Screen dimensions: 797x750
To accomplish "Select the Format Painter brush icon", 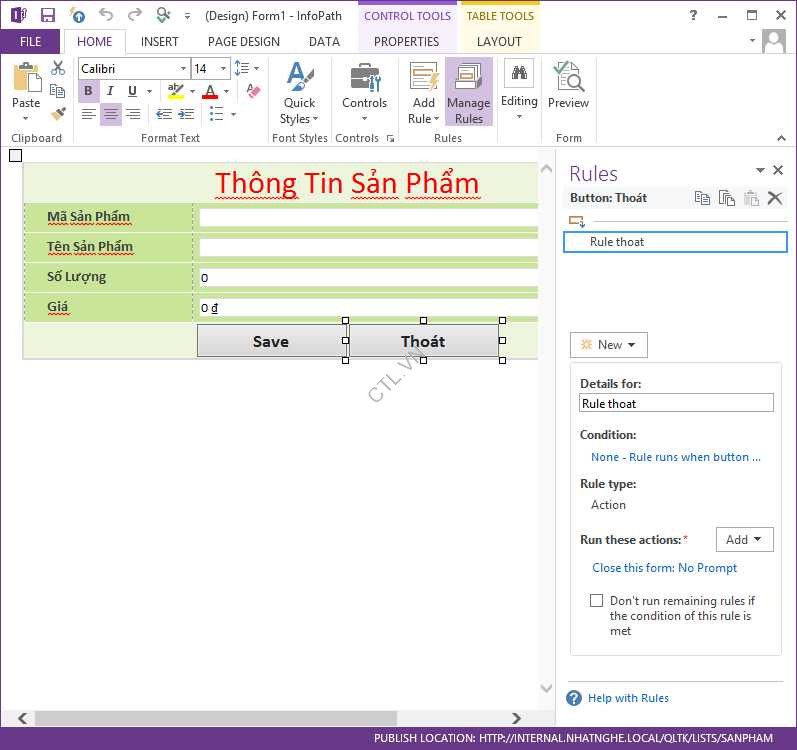I will [58, 114].
